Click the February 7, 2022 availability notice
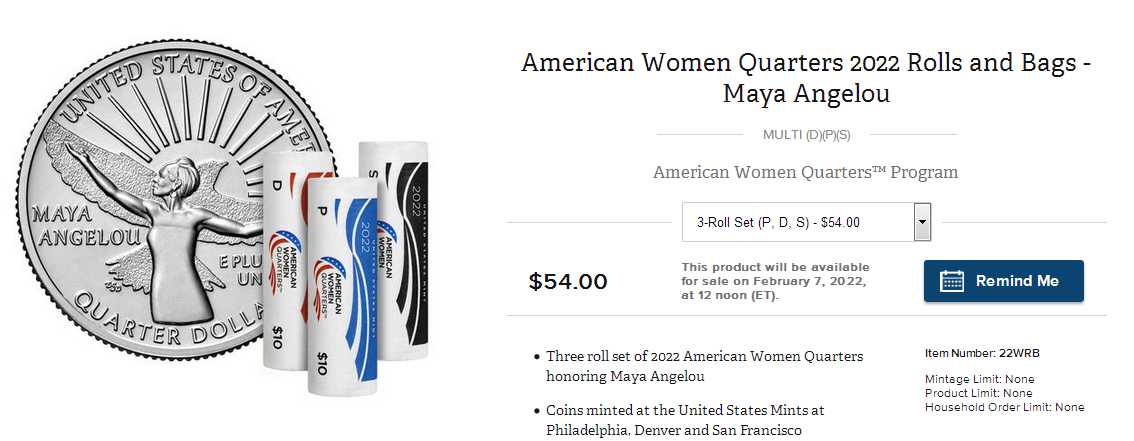The image size is (1134, 441). coord(775,281)
